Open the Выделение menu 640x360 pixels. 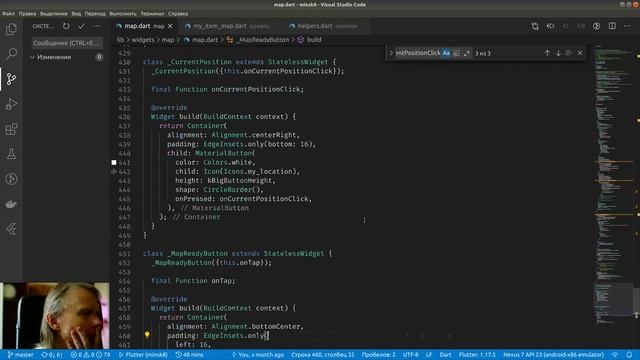(x=54, y=13)
